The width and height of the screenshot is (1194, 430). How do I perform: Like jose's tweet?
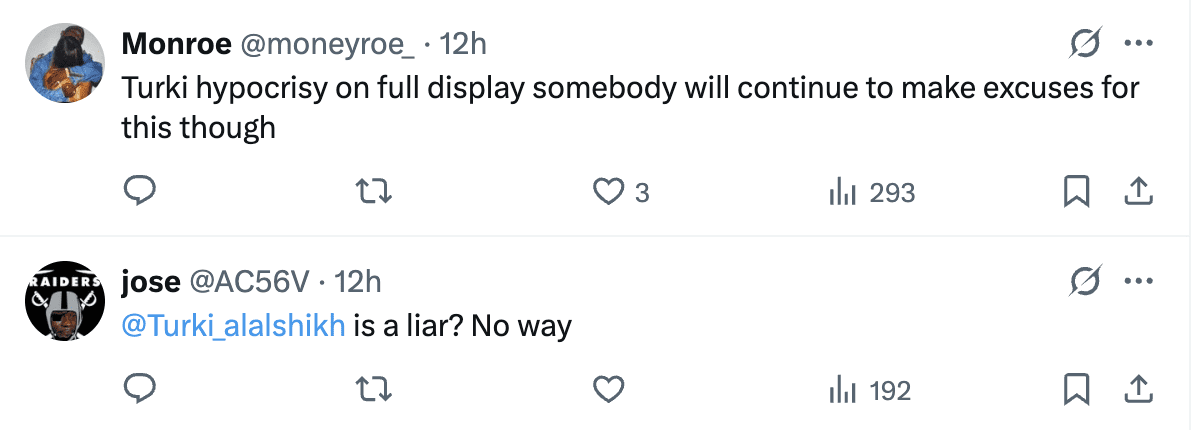[x=609, y=390]
